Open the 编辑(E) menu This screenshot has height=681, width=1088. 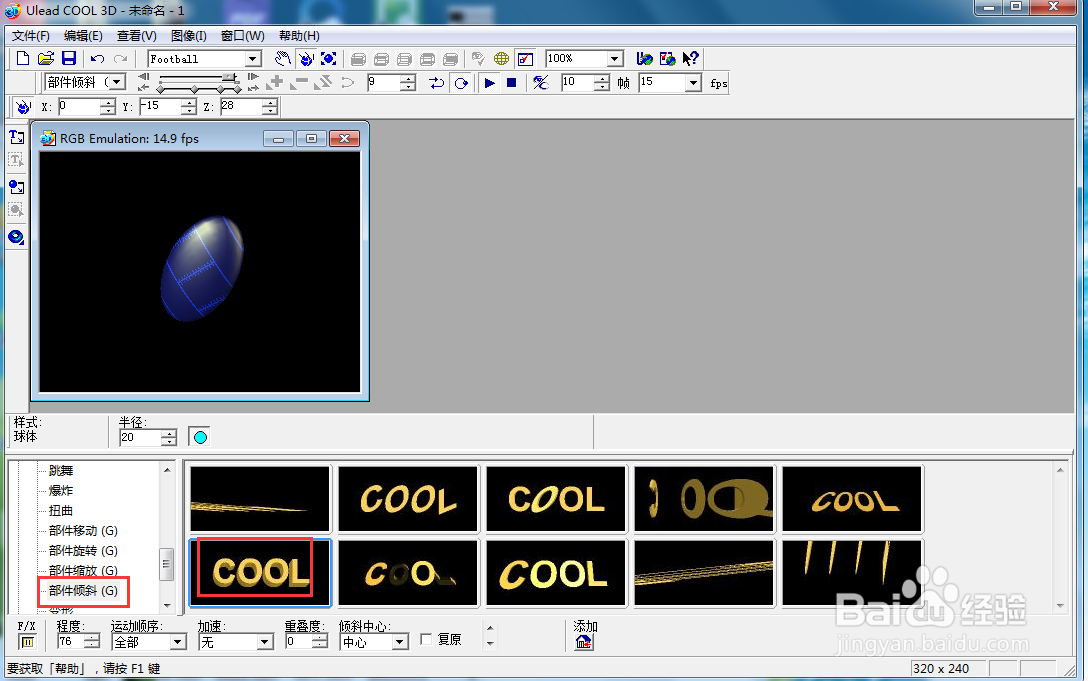point(83,36)
